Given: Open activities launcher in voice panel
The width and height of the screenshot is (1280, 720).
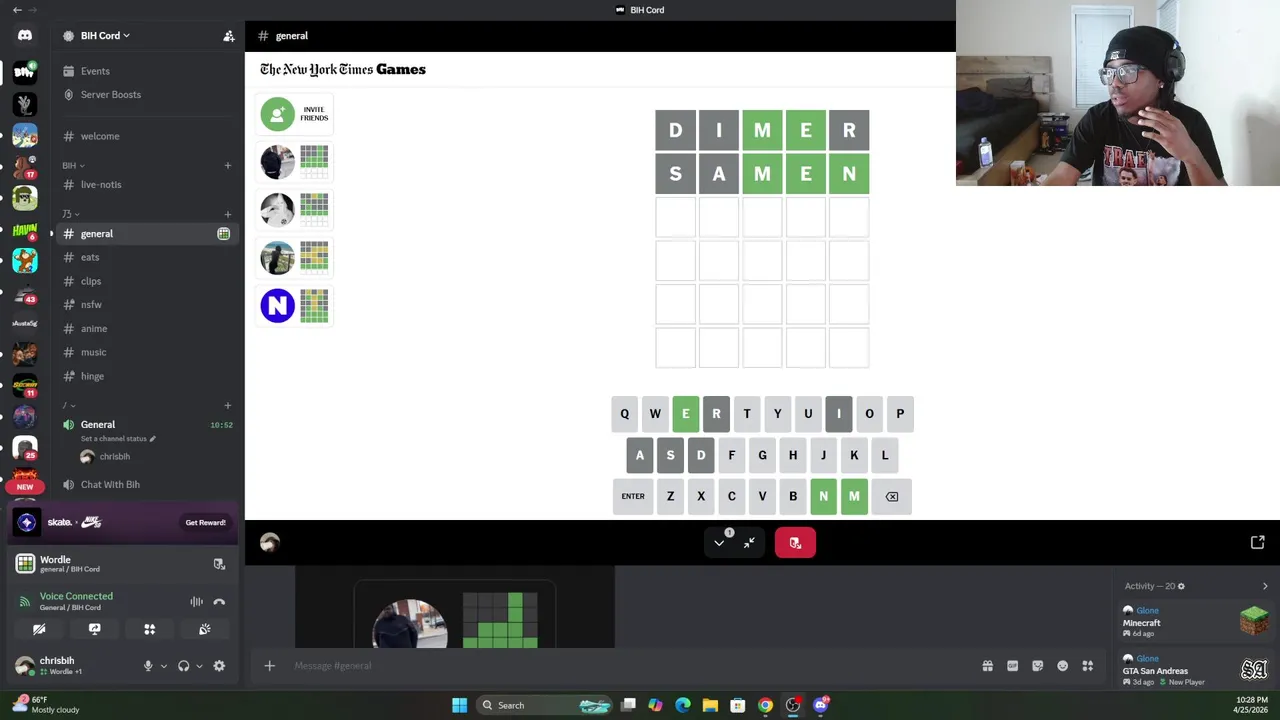Looking at the screenshot, I should pos(149,629).
